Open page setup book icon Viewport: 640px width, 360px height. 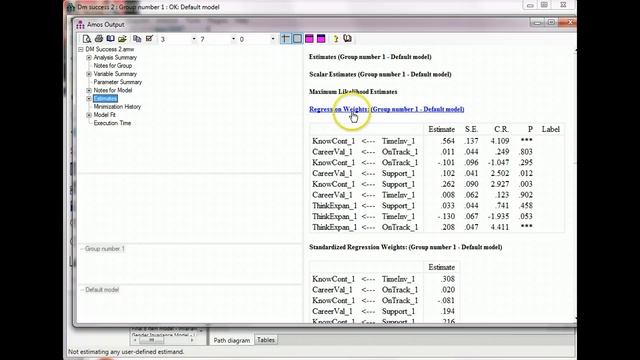[x=110, y=39]
